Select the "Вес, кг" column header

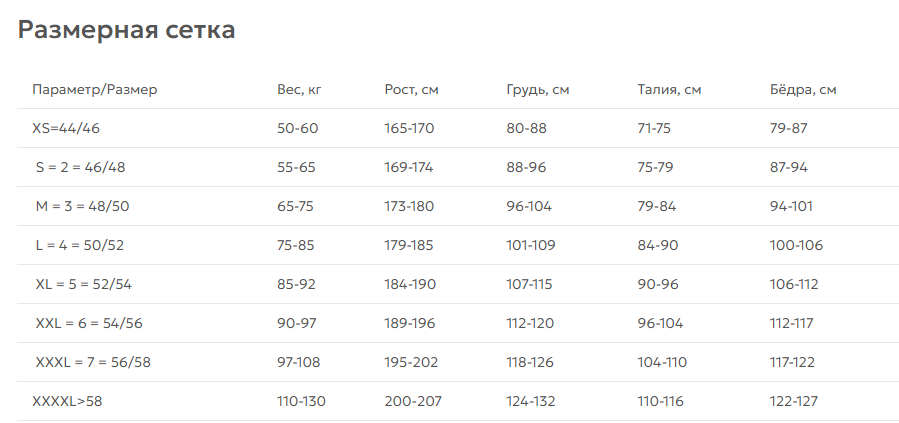pyautogui.click(x=299, y=90)
